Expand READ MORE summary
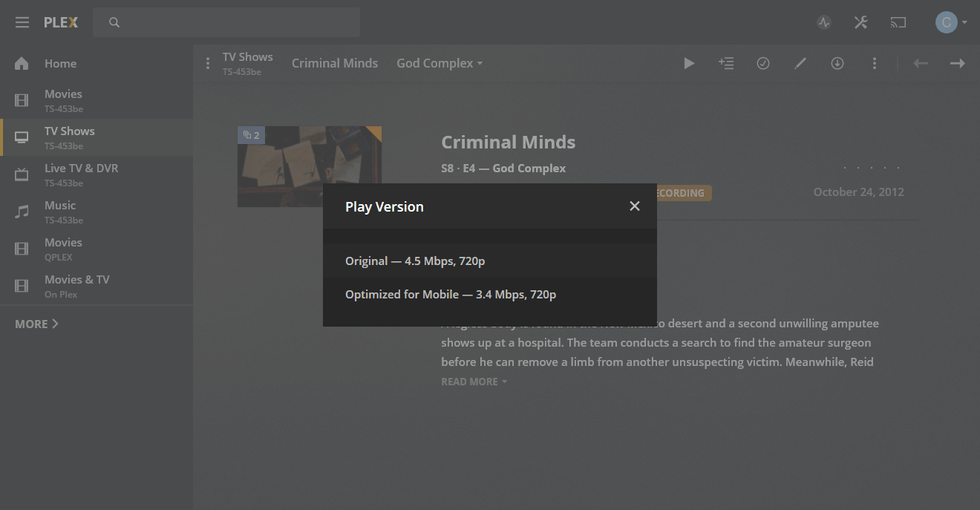 (x=474, y=381)
